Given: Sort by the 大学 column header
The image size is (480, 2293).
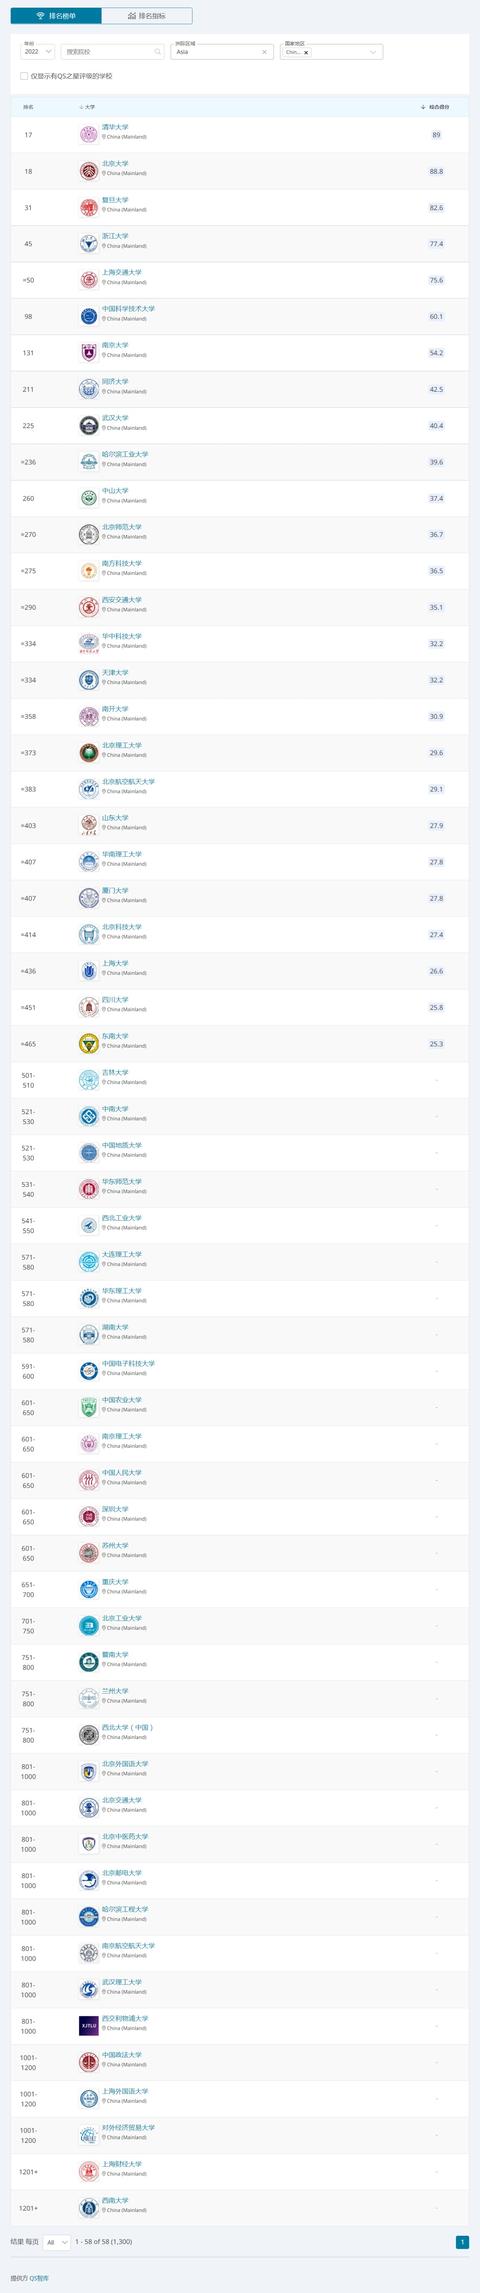Looking at the screenshot, I should point(87,106).
